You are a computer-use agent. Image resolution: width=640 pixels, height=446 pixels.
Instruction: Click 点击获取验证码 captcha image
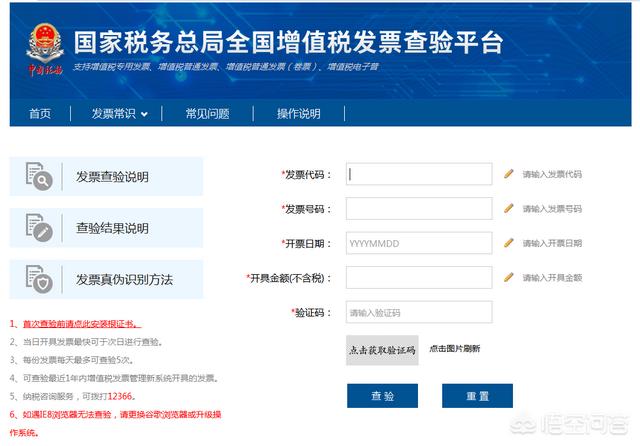click(382, 350)
